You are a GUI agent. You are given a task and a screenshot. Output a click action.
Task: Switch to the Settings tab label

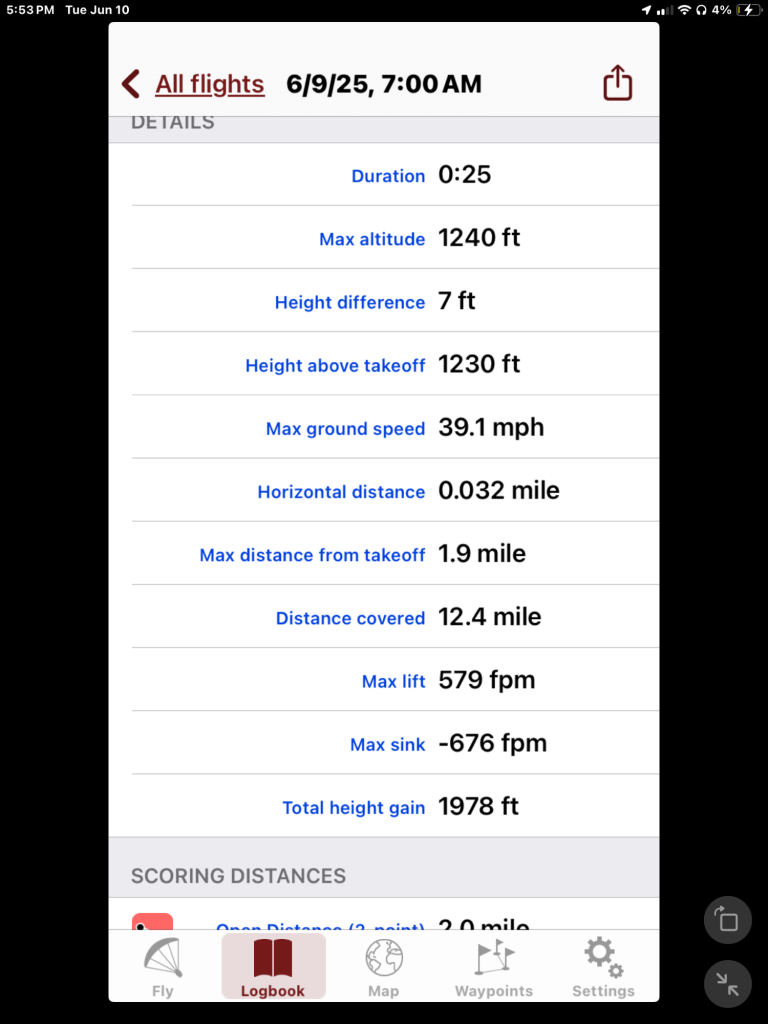pyautogui.click(x=603, y=991)
